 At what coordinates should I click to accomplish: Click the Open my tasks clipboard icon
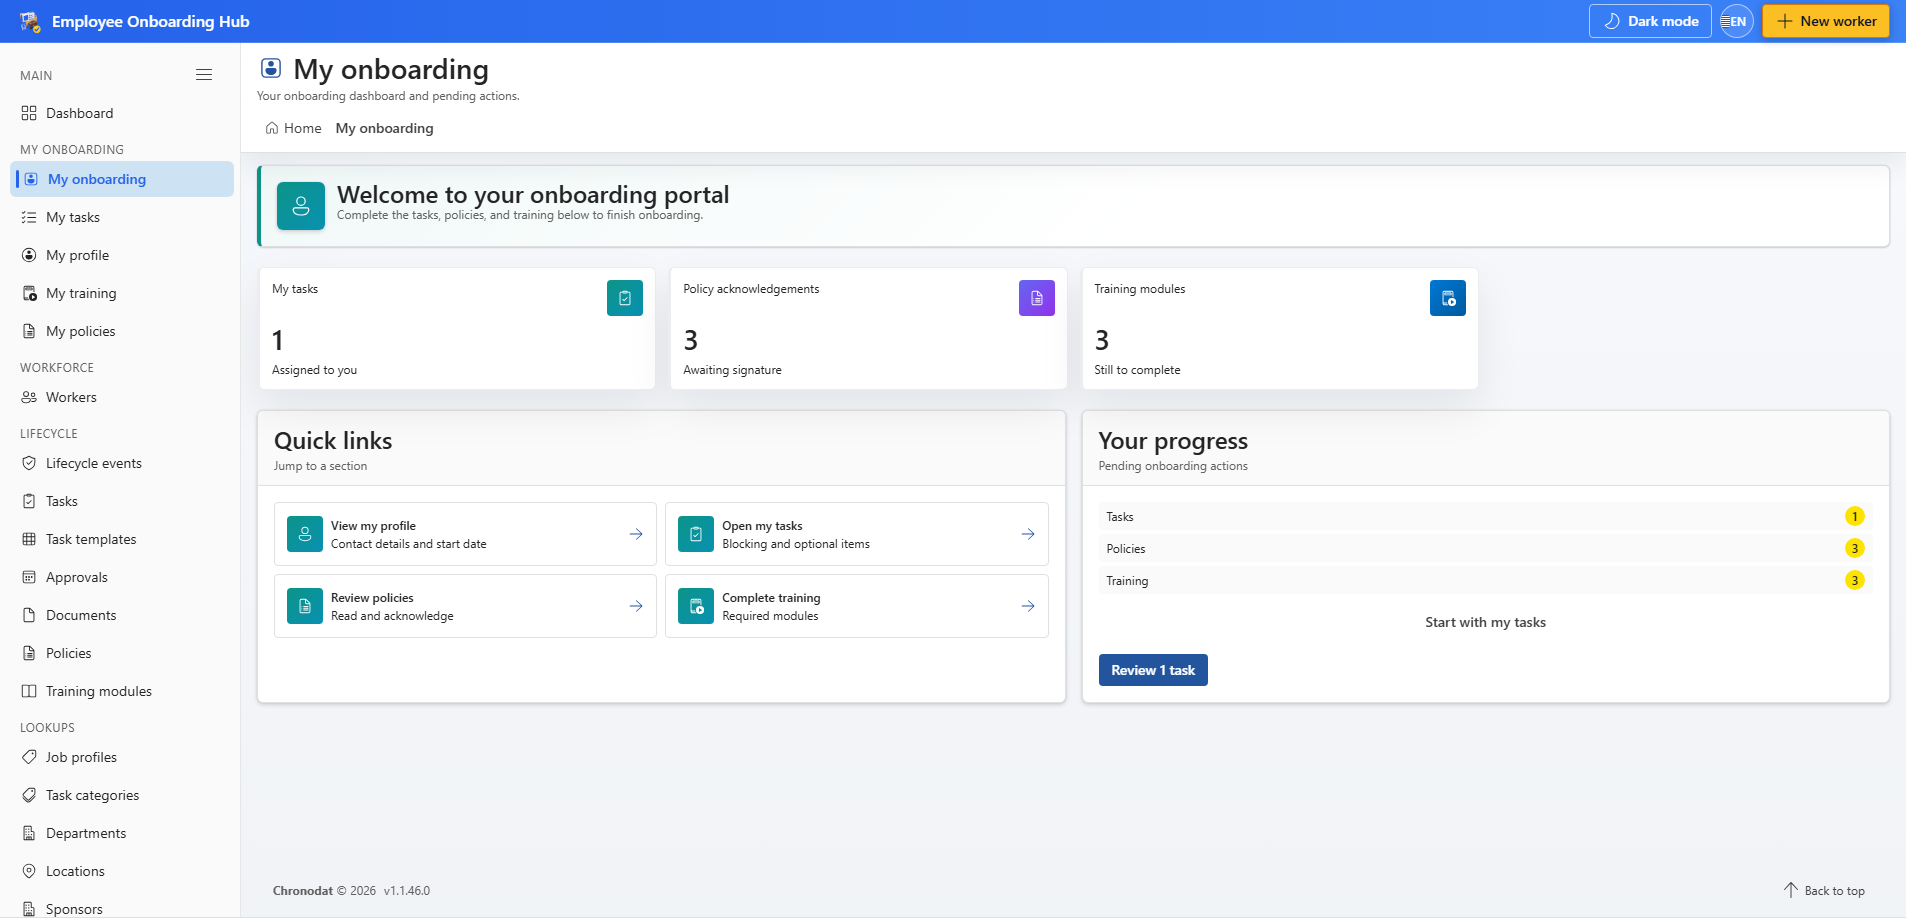point(696,534)
